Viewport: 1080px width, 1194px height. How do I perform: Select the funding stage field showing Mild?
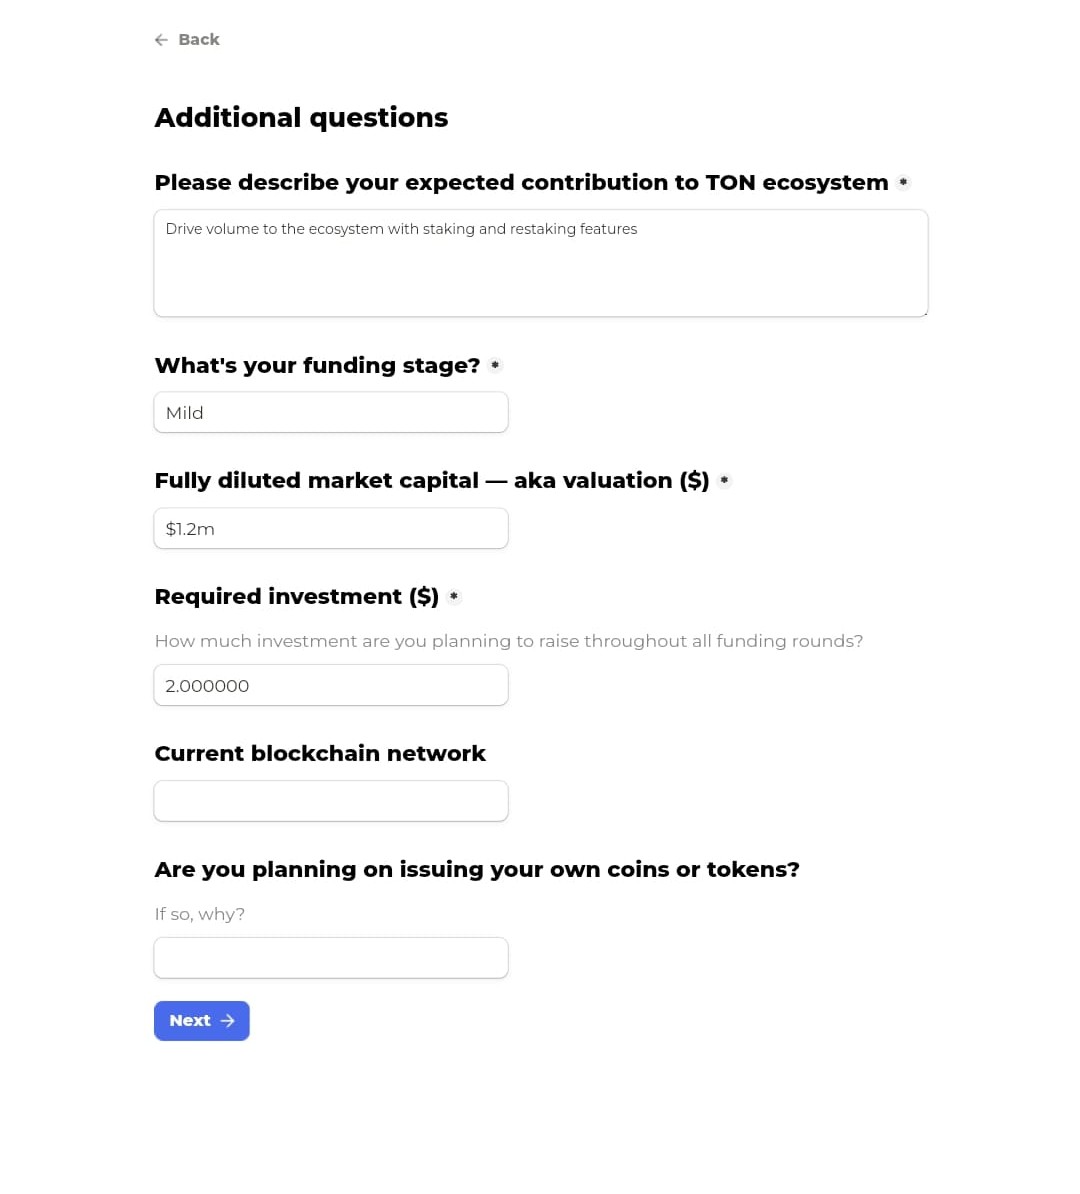[331, 412]
